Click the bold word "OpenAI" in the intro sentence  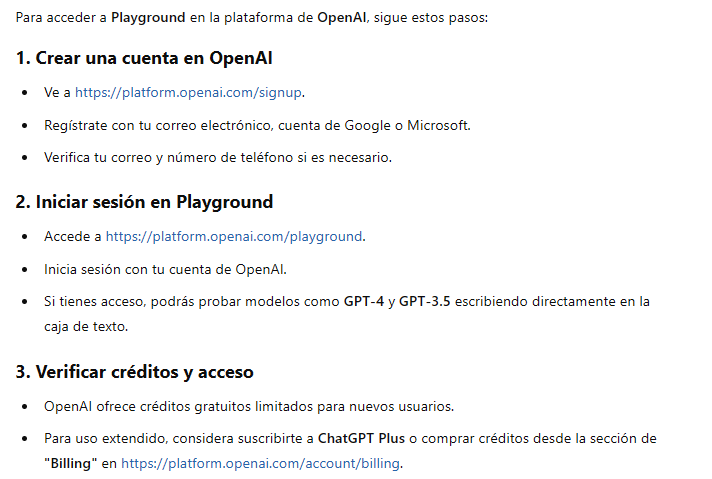click(341, 18)
